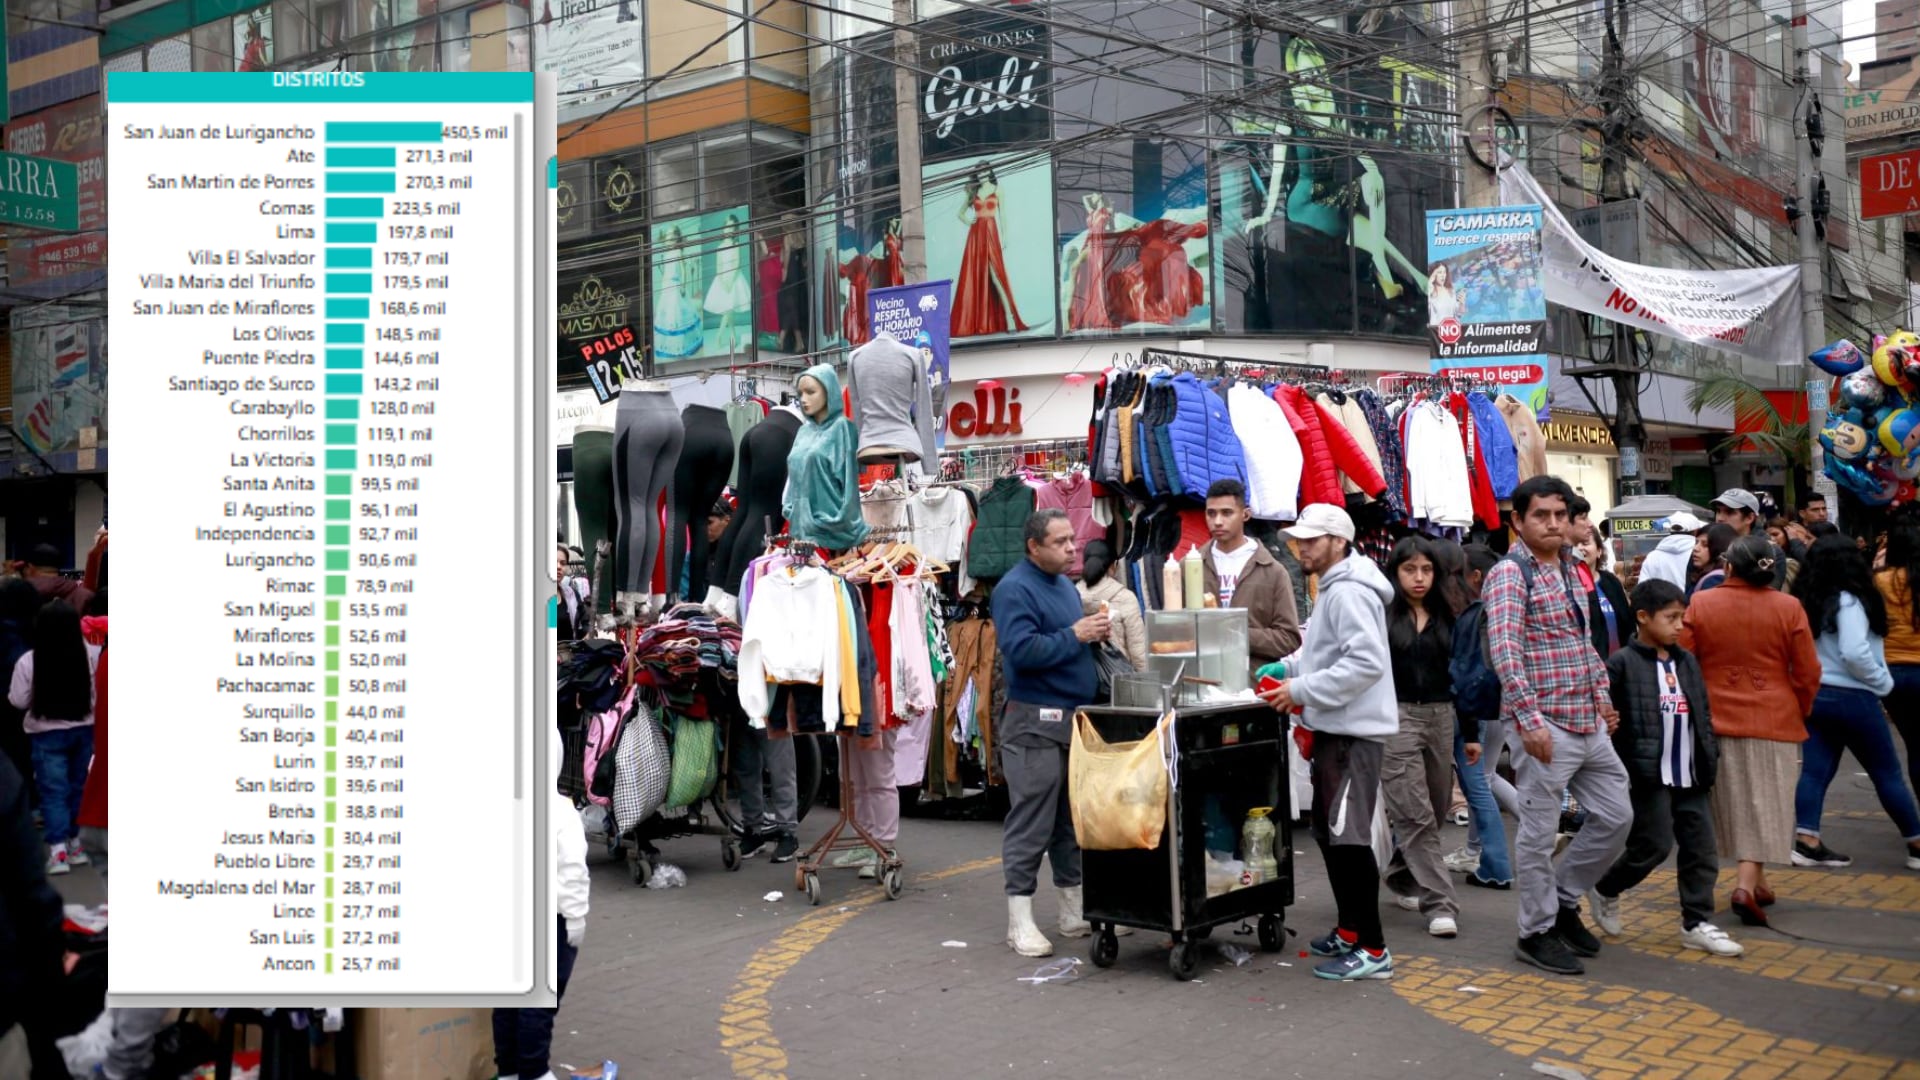Screen dimensions: 1920x1080
Task: Select the '38,8 mil' value
Action: [x=375, y=812]
